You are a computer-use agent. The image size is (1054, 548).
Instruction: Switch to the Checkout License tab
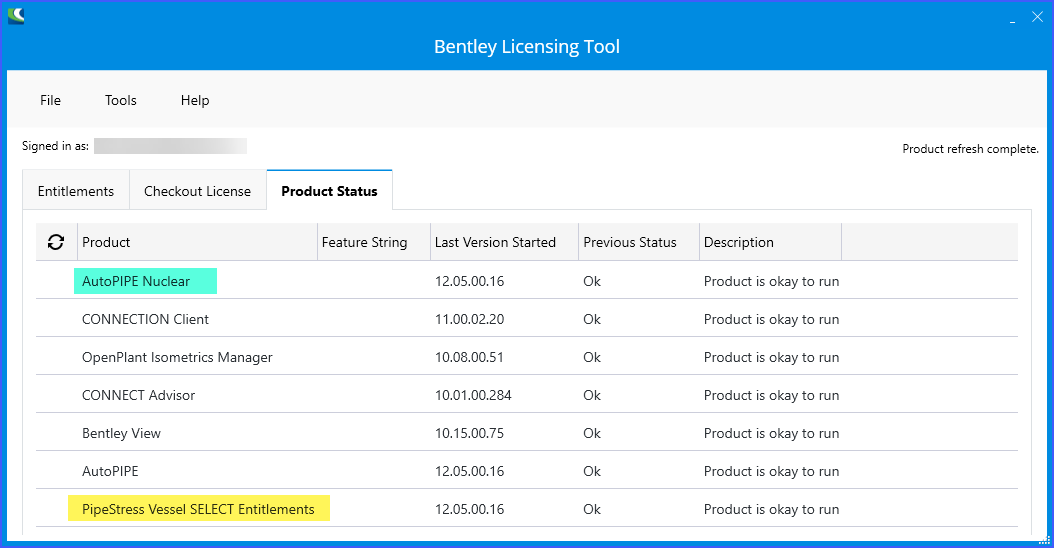197,191
